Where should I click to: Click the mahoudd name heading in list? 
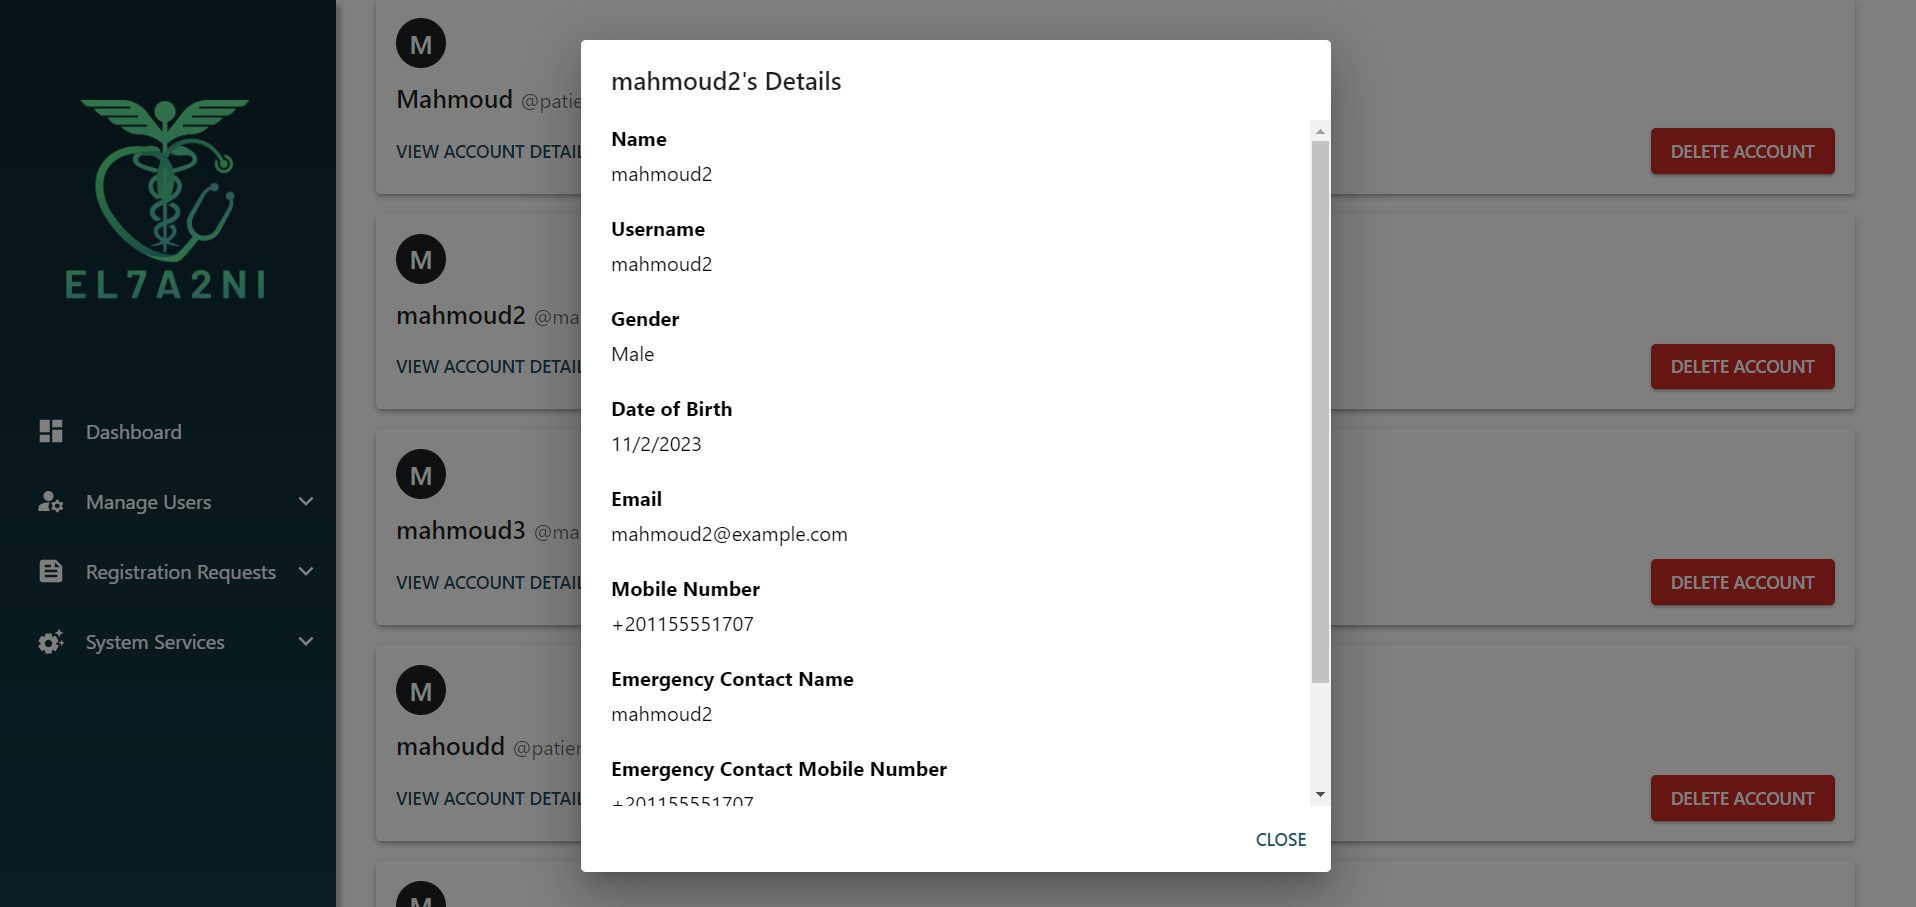(450, 746)
